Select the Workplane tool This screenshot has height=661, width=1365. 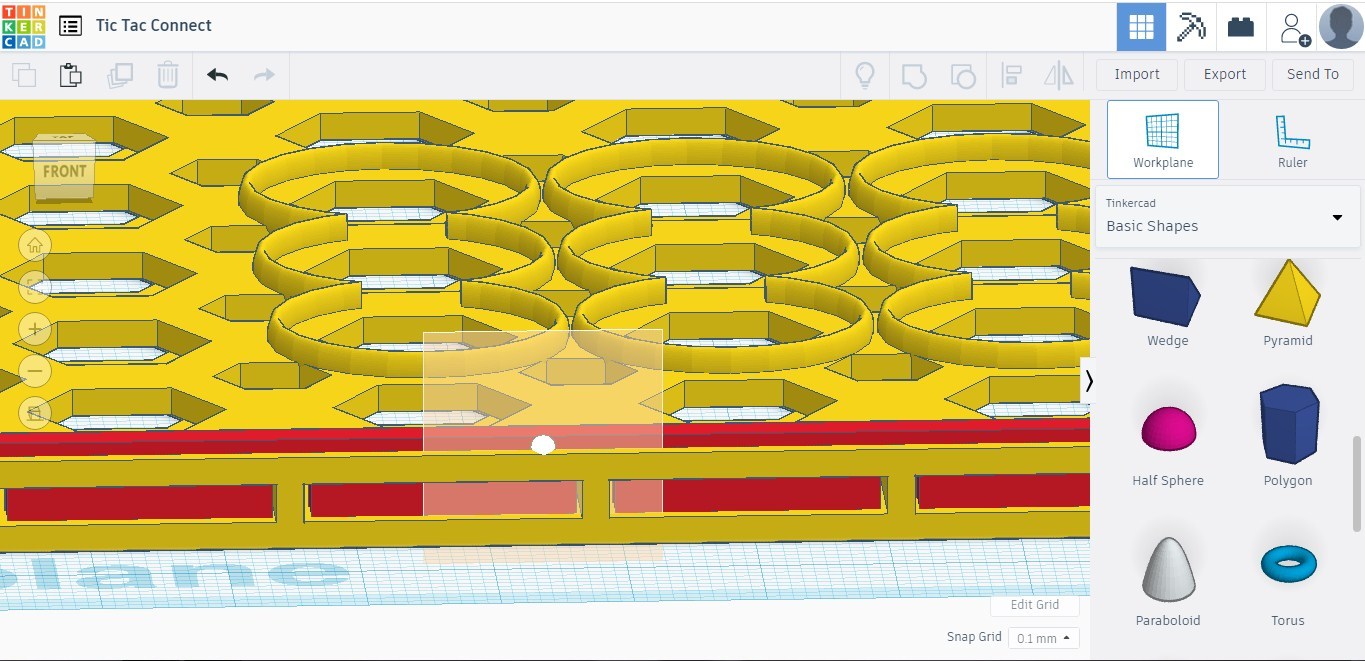click(x=1163, y=139)
